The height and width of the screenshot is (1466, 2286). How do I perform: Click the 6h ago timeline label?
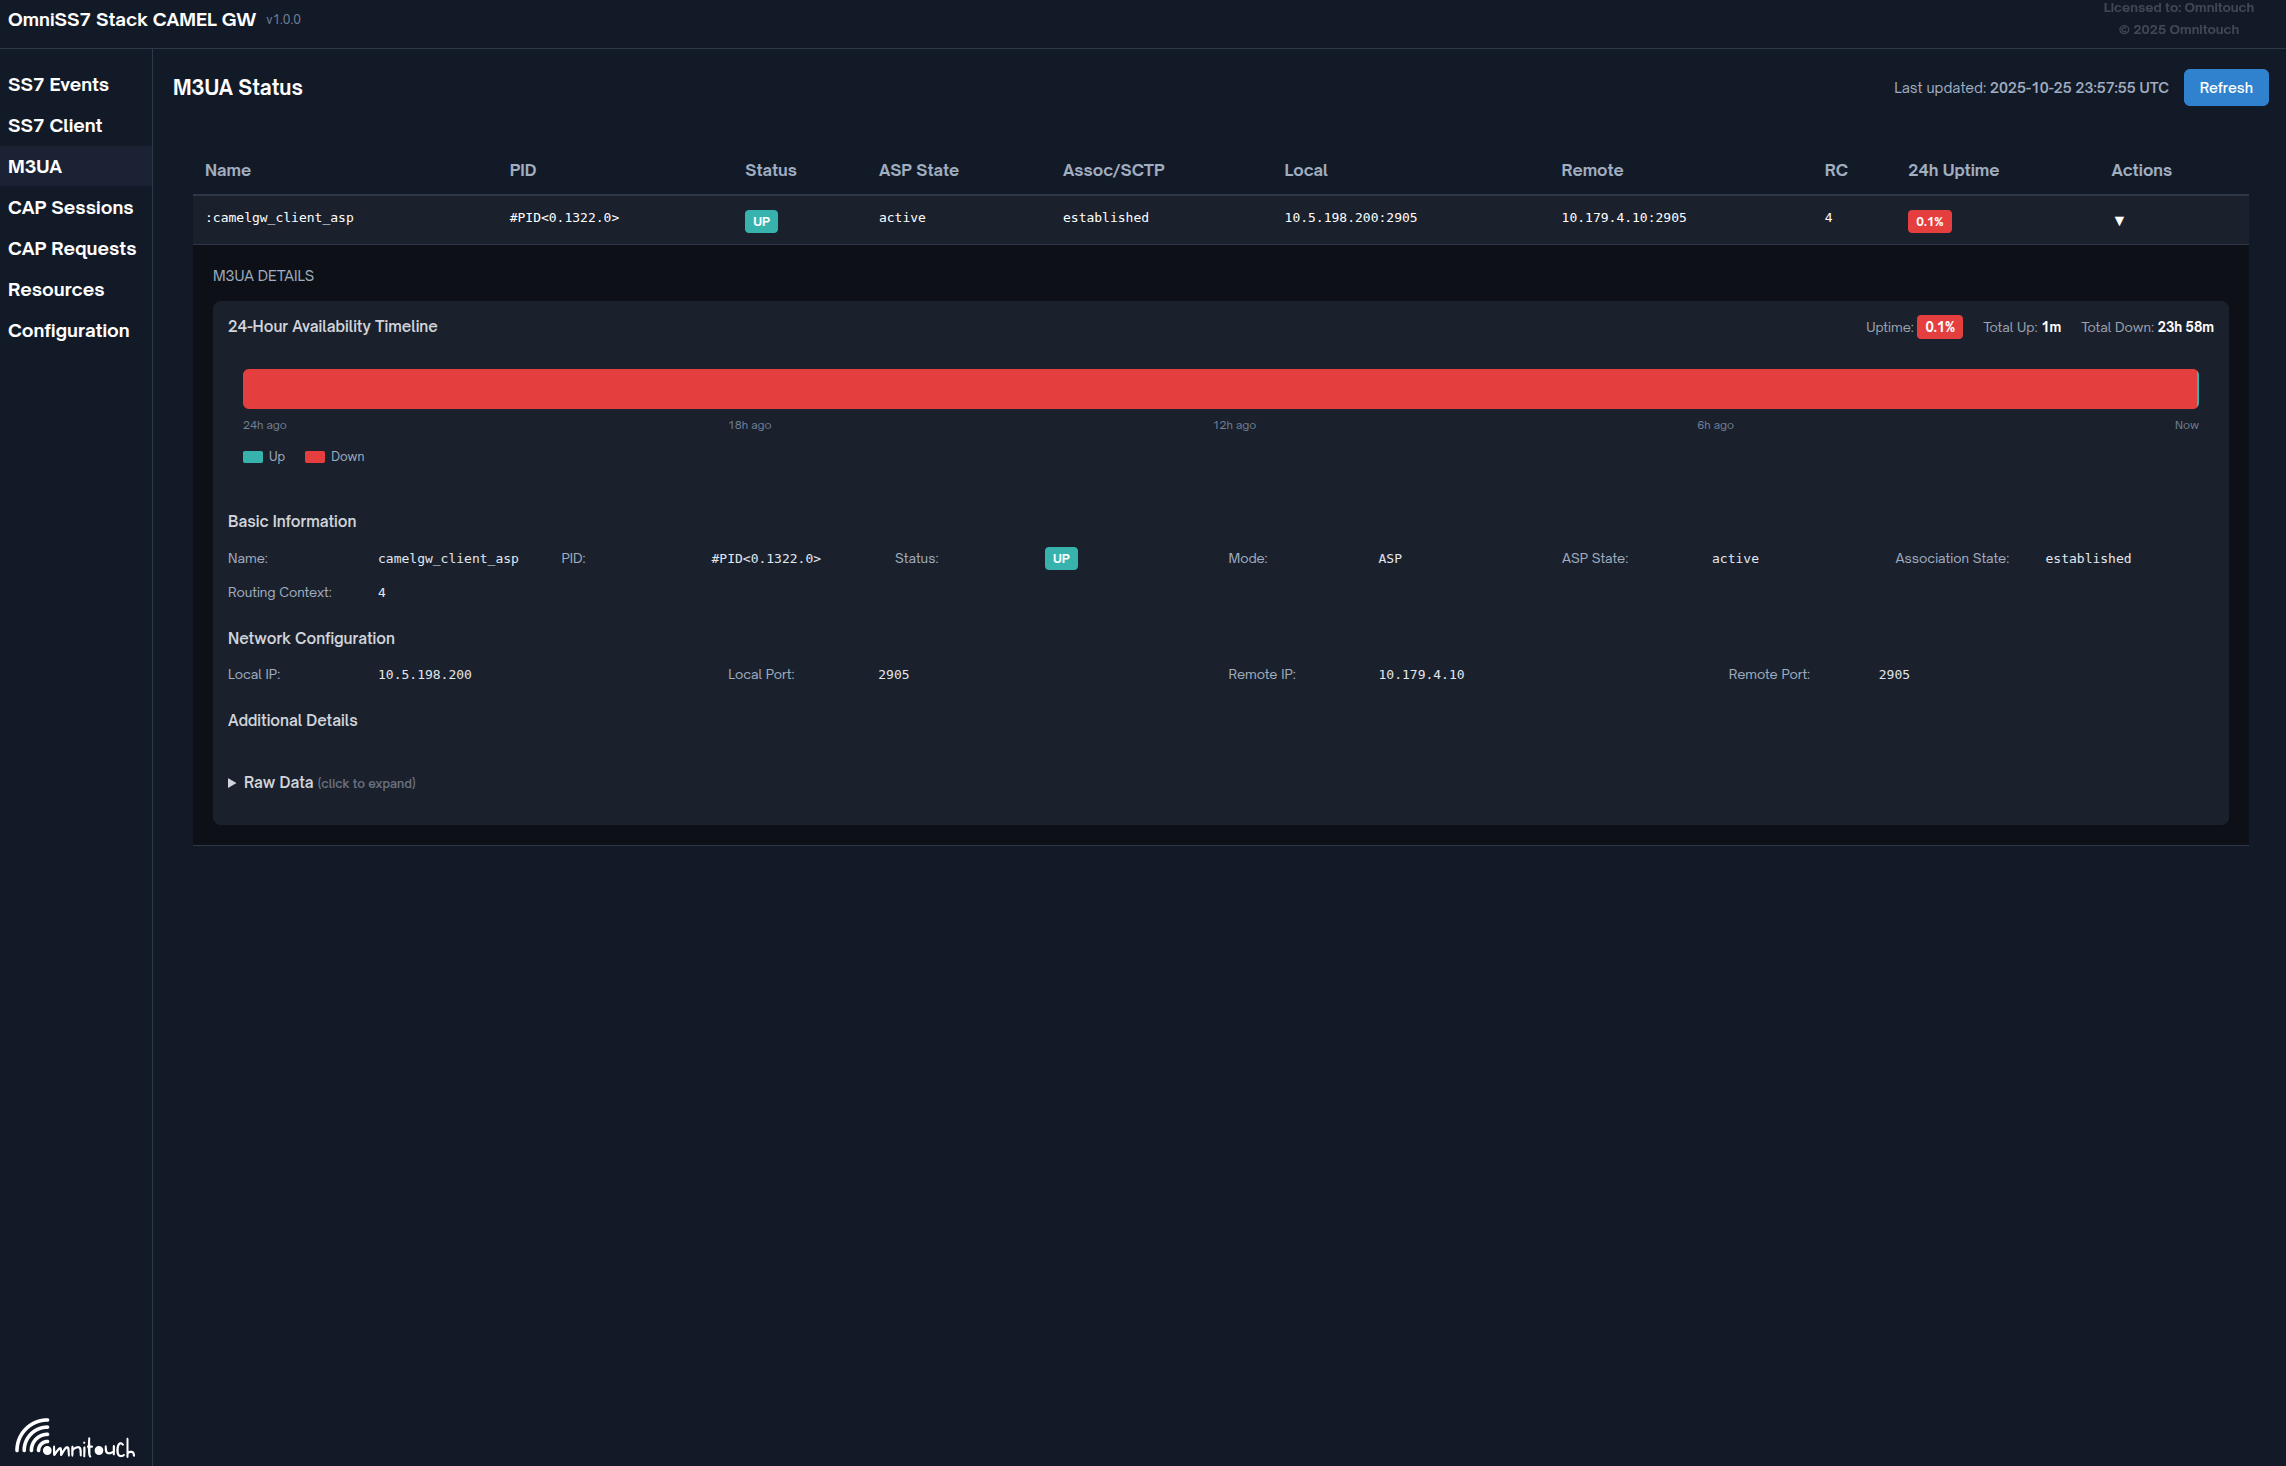tap(1715, 426)
